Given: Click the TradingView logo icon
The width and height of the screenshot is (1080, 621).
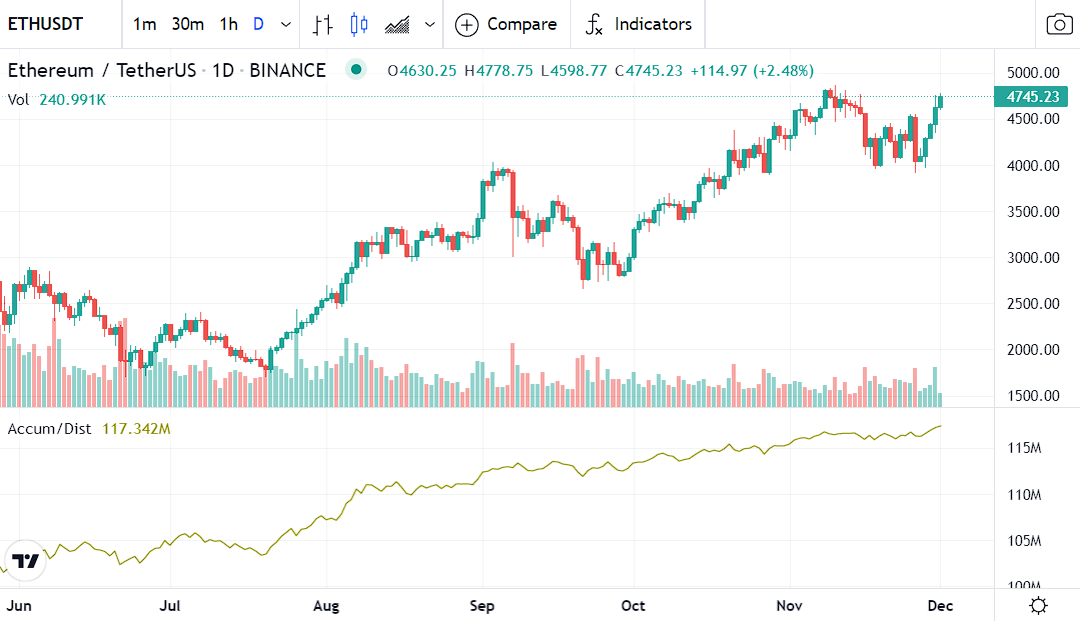Looking at the screenshot, I should [x=26, y=561].
